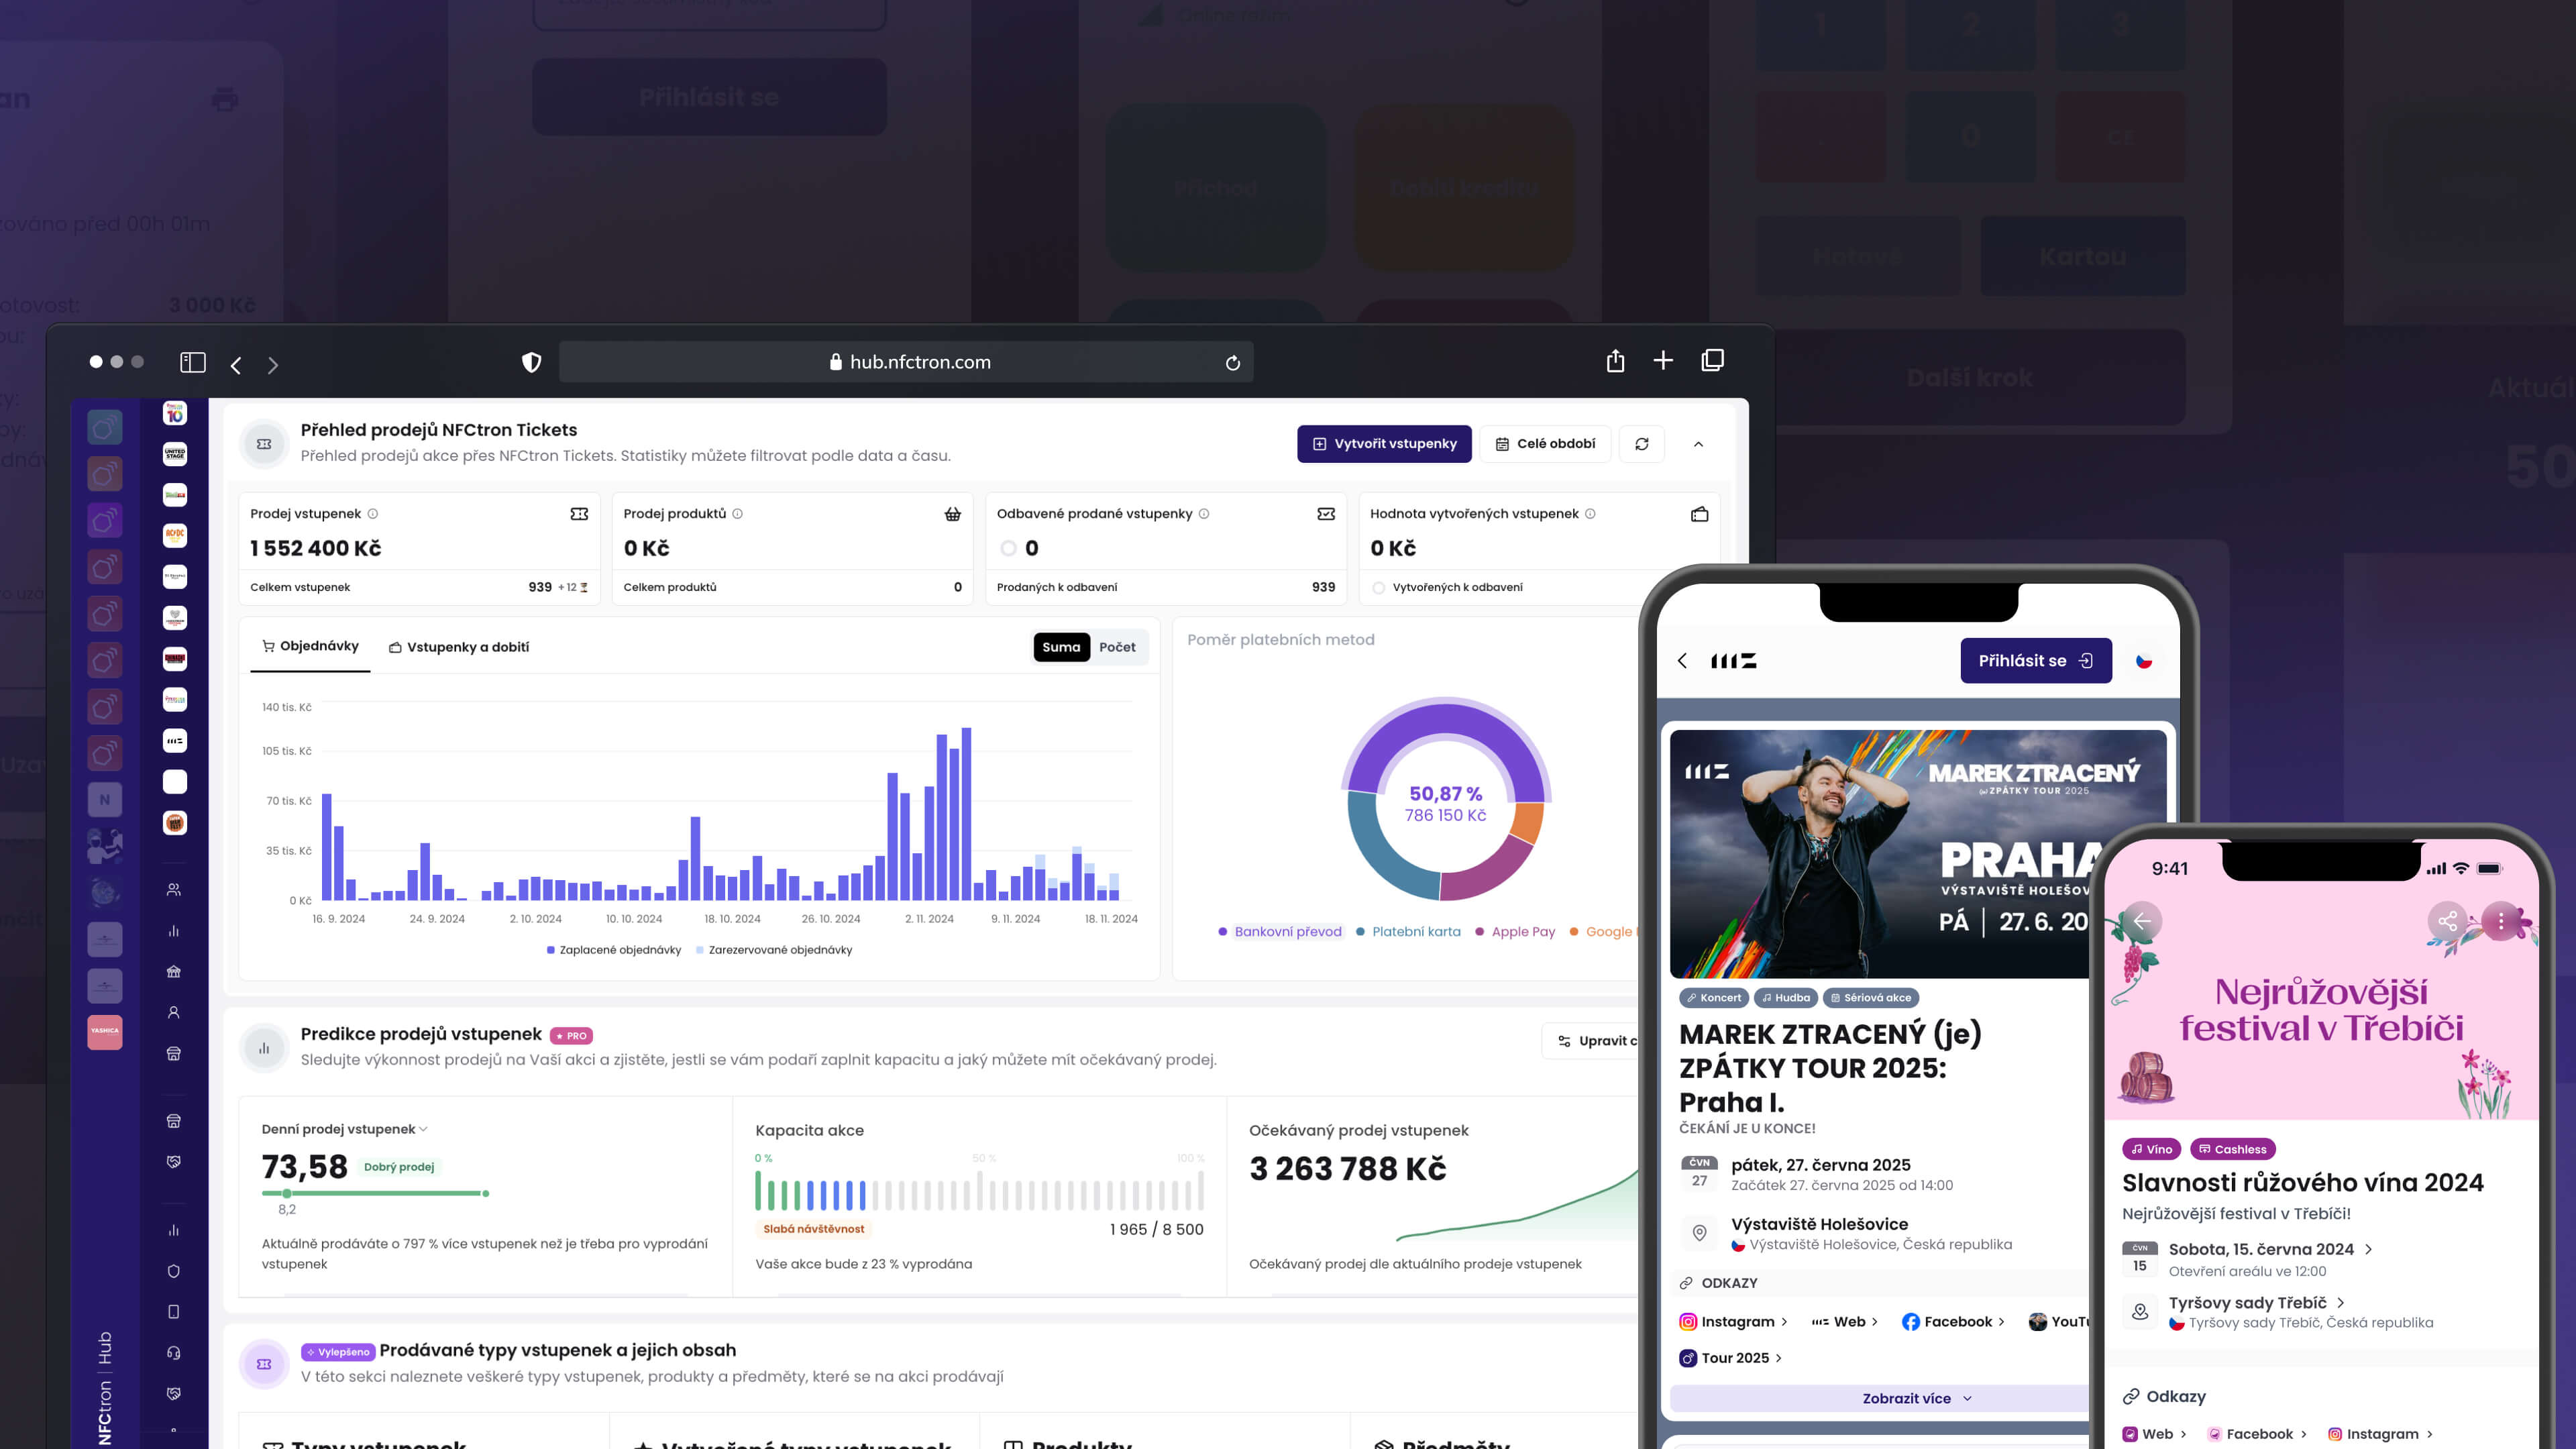Click info icon next to Hodnota vytvořených vstupenek
Screen dimensions: 2576x1449
pyautogui.click(x=1590, y=514)
